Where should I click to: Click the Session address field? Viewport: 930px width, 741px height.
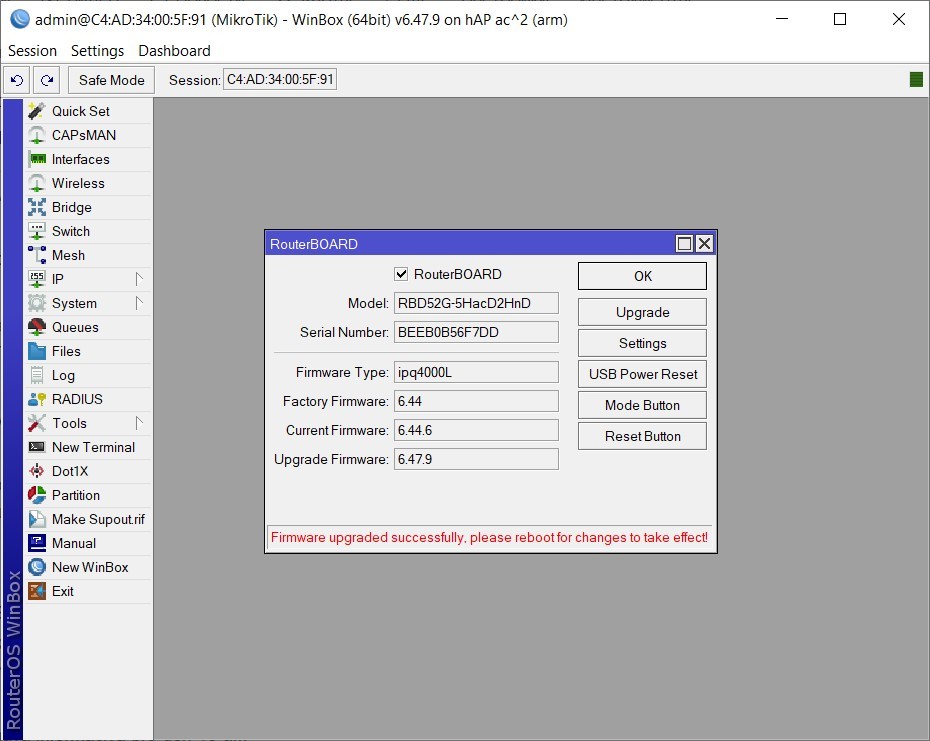point(280,79)
